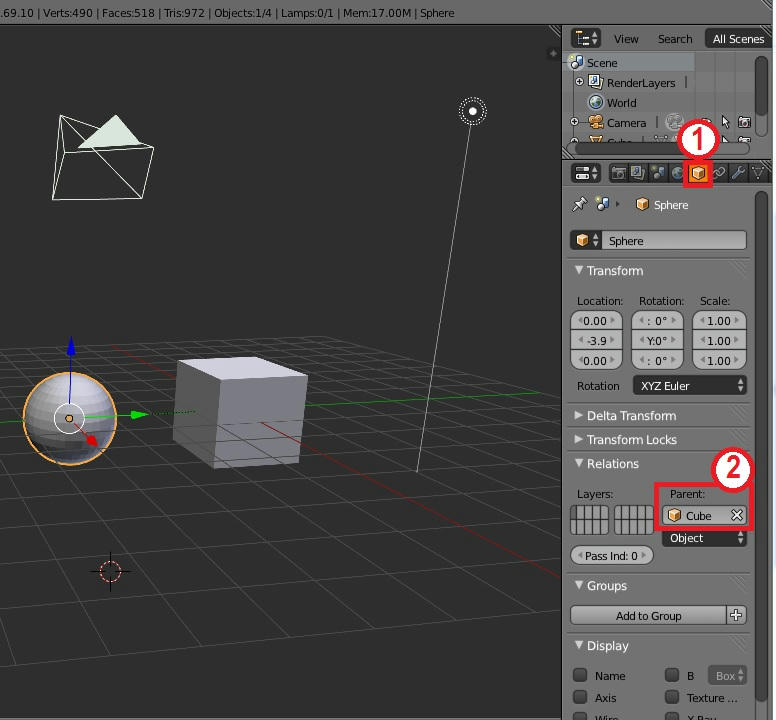The width and height of the screenshot is (776, 720).
Task: Click the Outliner vertical scrollbar
Action: coord(761,88)
